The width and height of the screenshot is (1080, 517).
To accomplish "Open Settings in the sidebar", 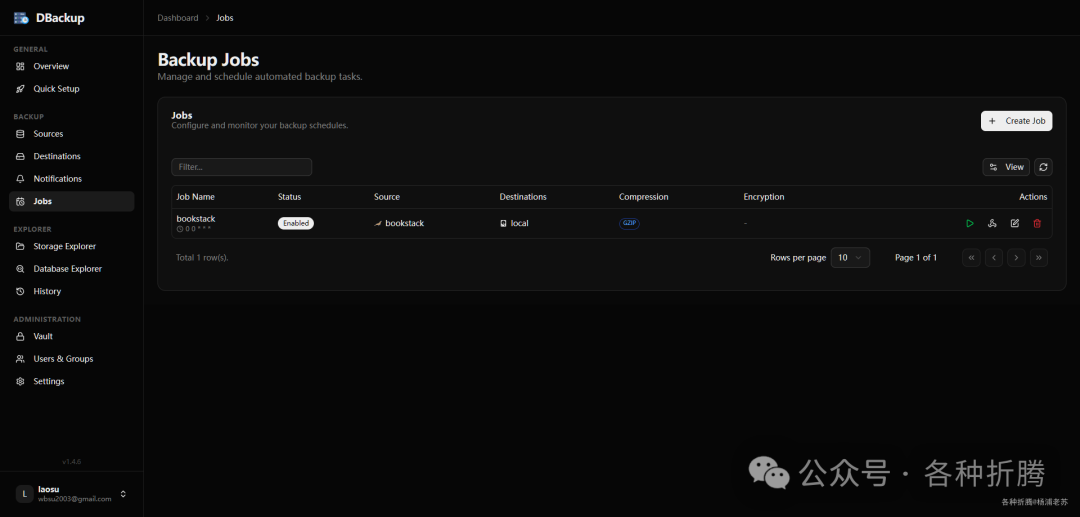I will click(x=71, y=381).
